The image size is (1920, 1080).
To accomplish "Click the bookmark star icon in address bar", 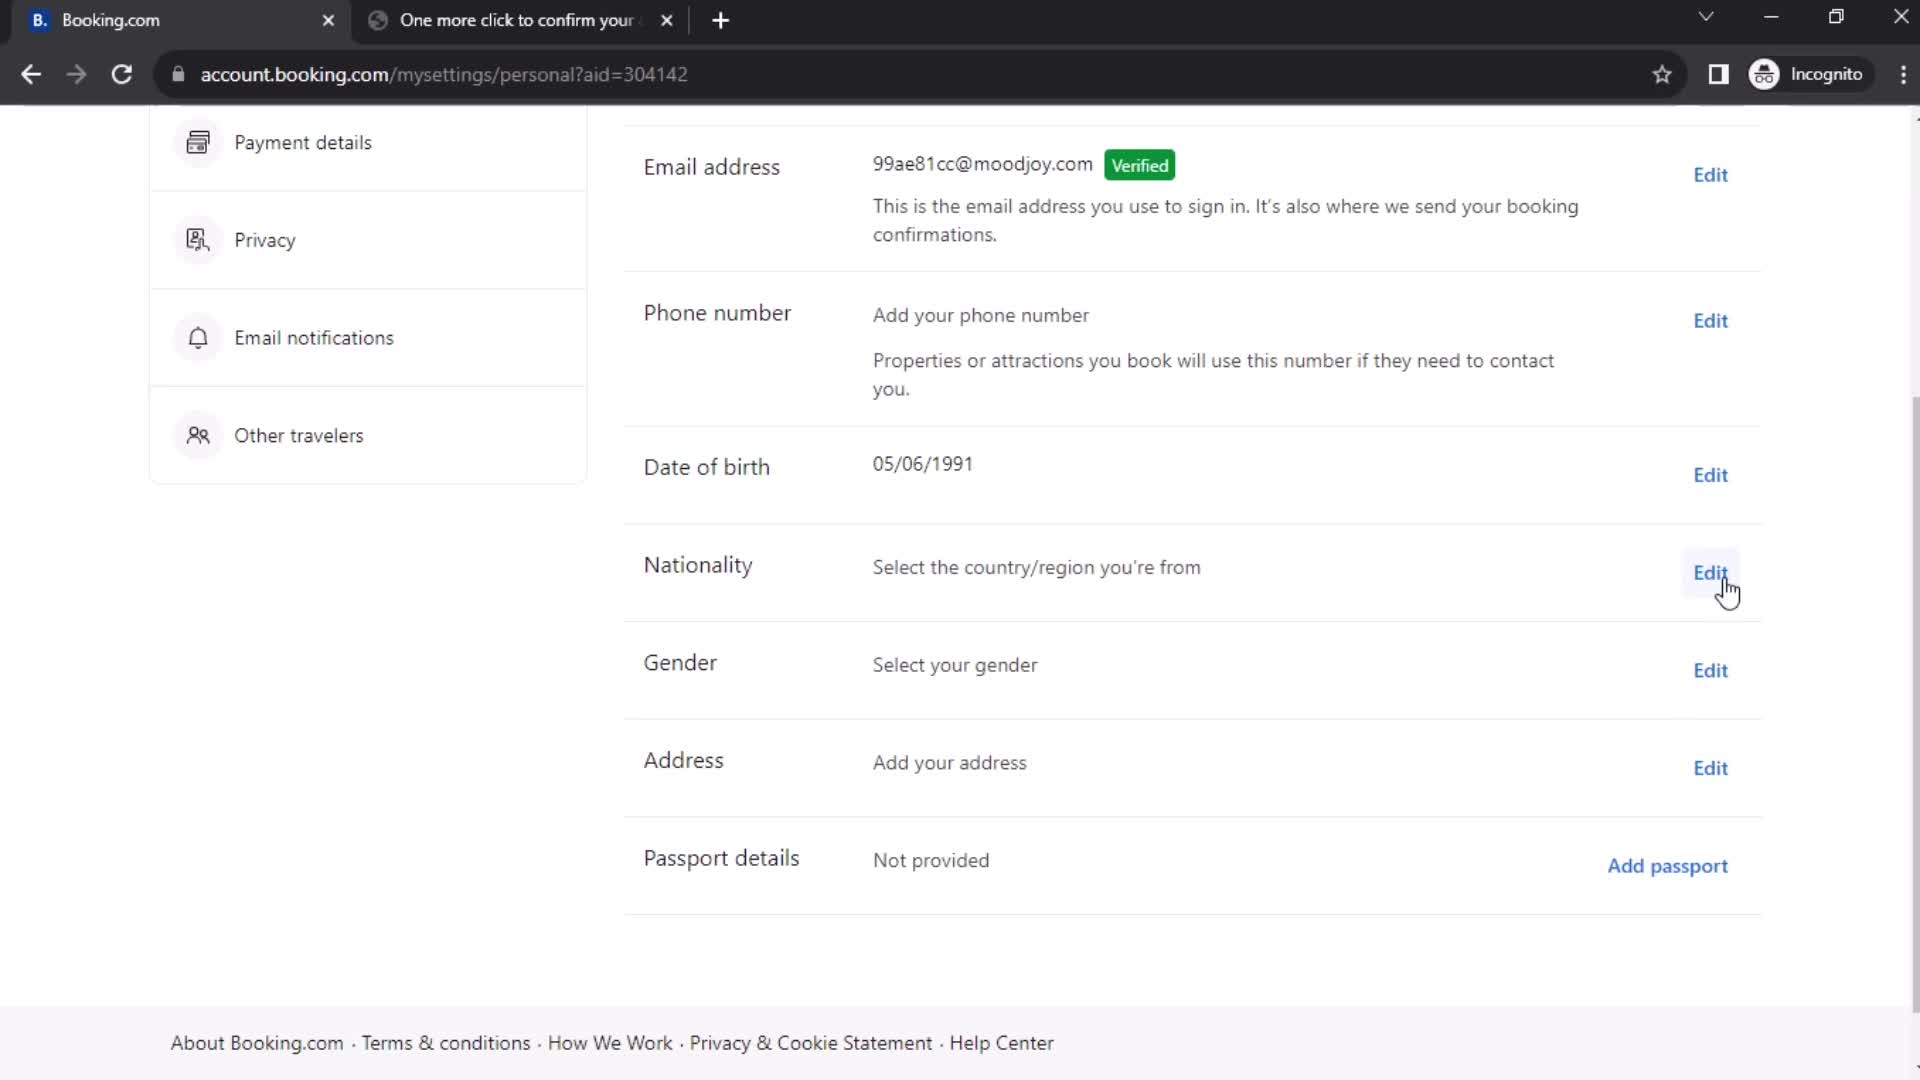I will point(1663,74).
